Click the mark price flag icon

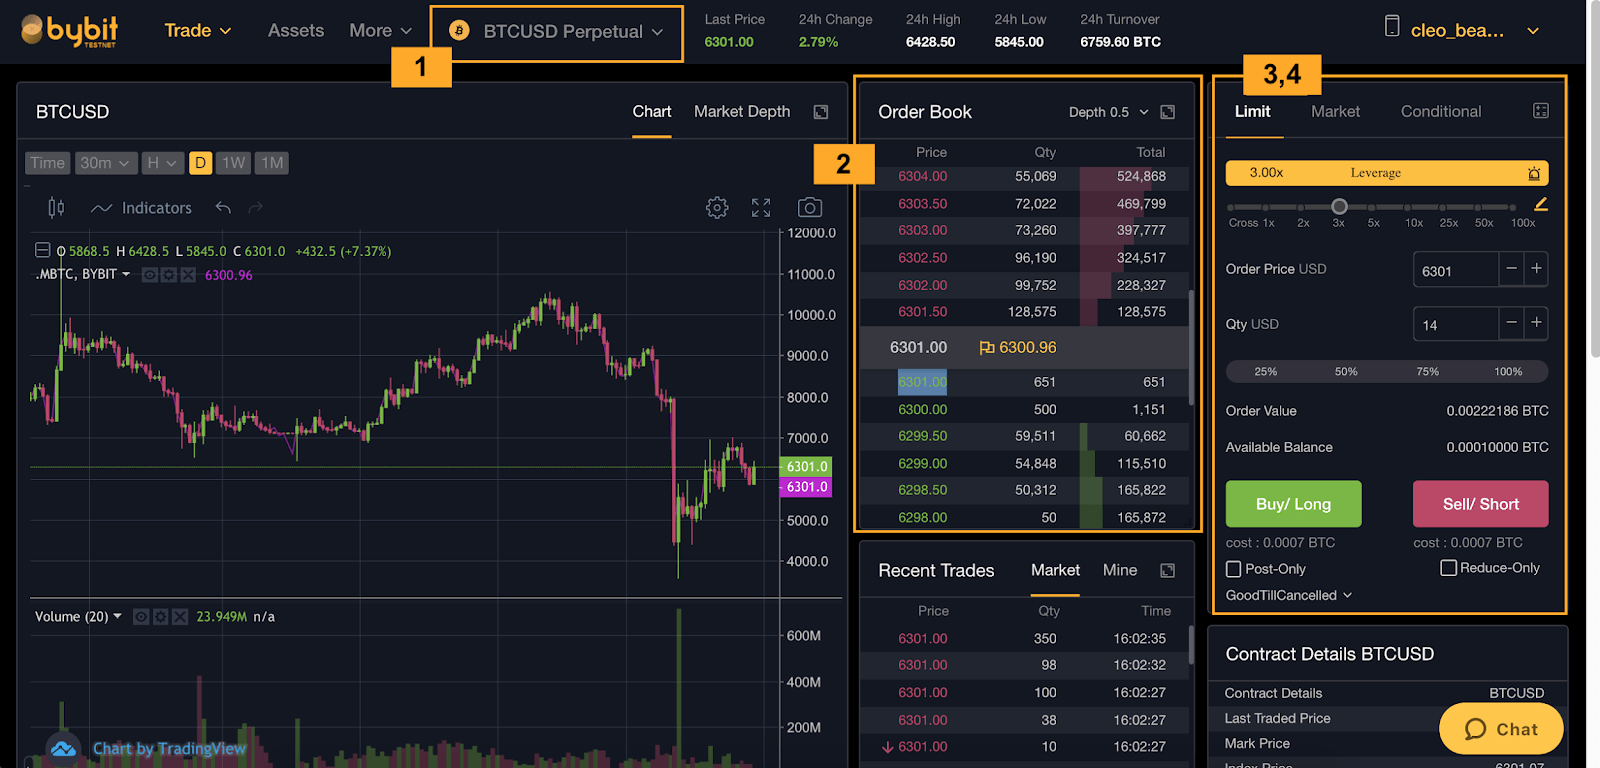click(x=986, y=348)
